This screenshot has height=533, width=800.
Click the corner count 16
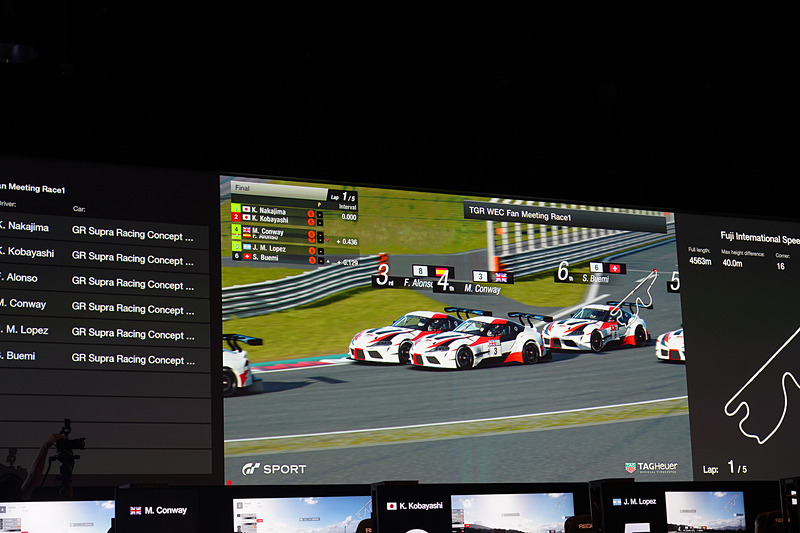780,266
